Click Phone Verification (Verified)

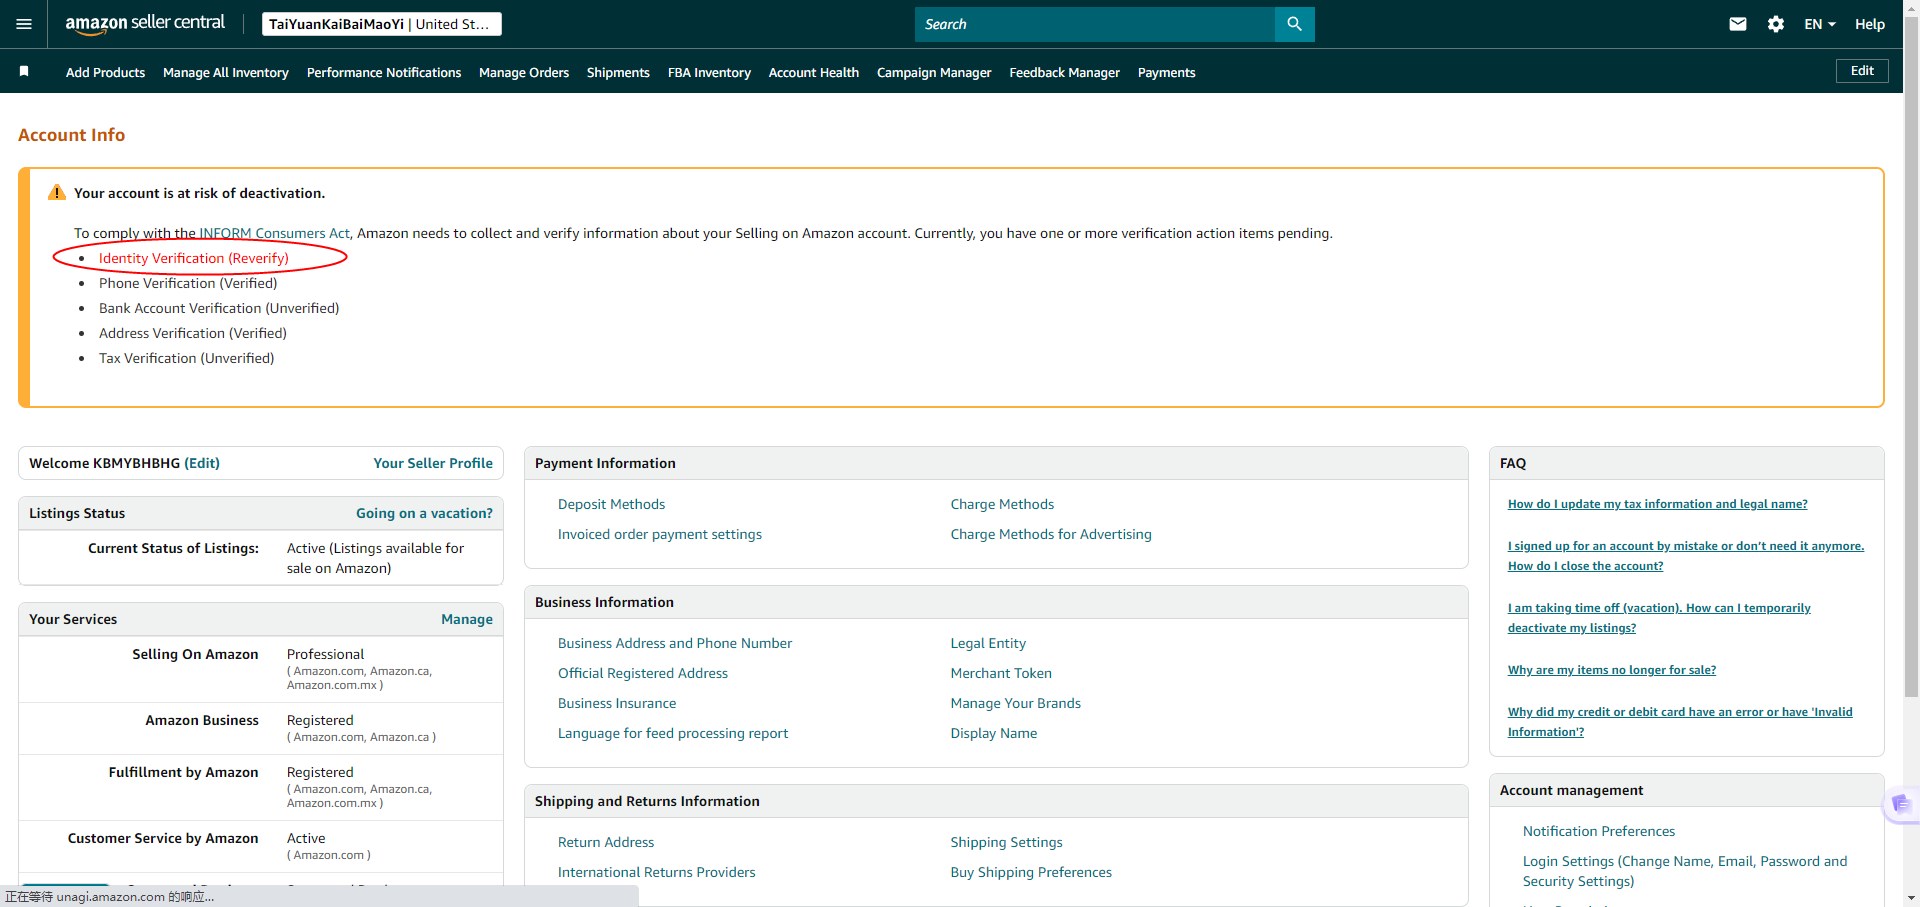tap(188, 283)
